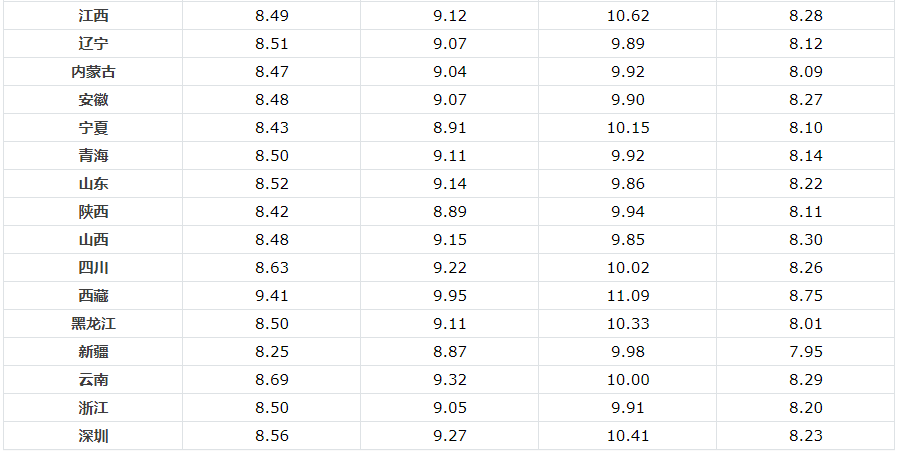Click the 内蒙古 row label
898x451 pixels.
93,72
